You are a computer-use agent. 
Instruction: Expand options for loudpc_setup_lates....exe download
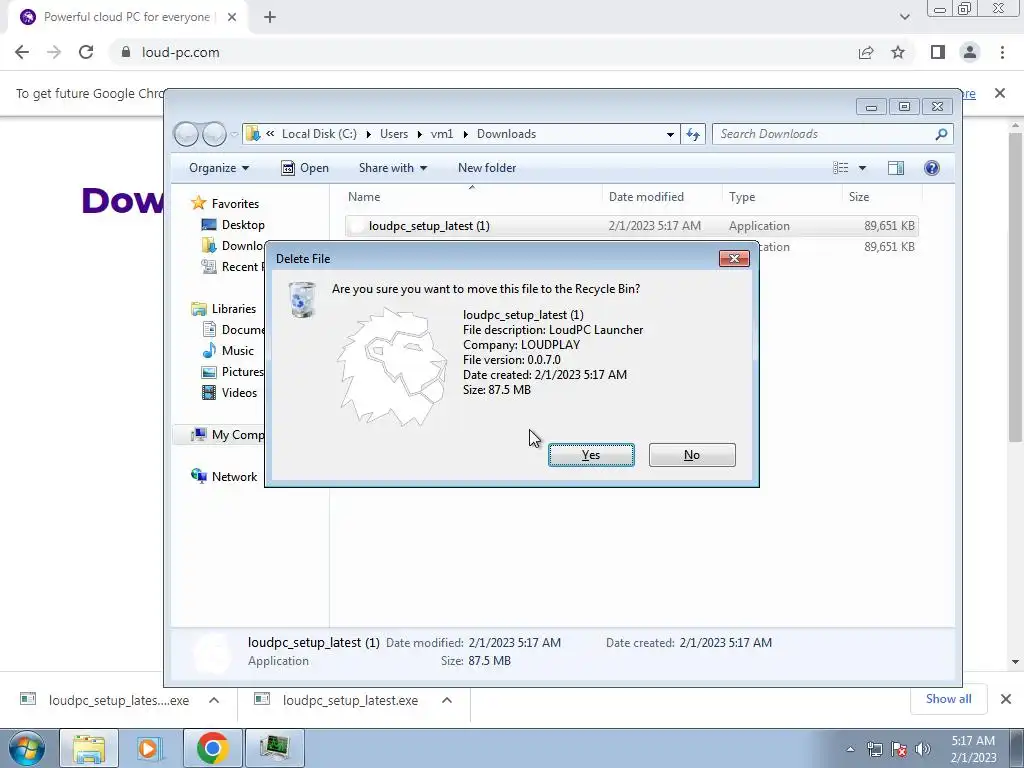coord(214,700)
